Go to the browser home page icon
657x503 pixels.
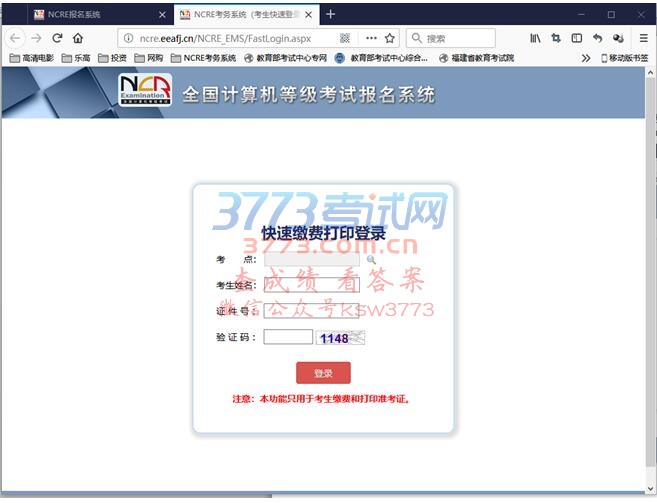coord(78,38)
